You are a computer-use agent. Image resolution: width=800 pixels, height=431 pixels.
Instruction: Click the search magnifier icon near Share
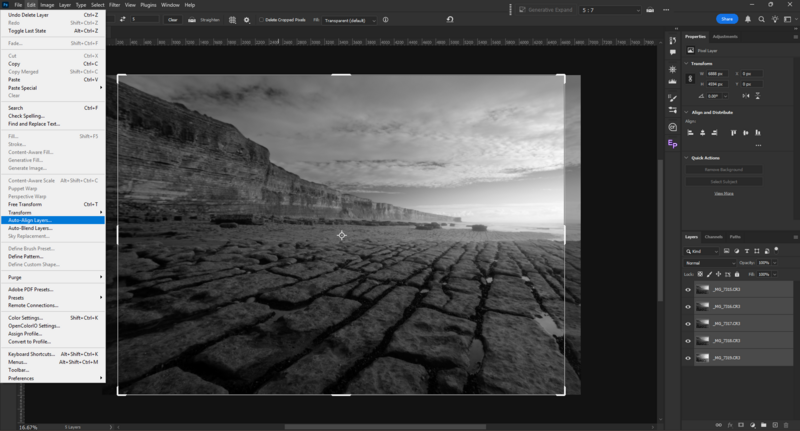[x=761, y=19]
